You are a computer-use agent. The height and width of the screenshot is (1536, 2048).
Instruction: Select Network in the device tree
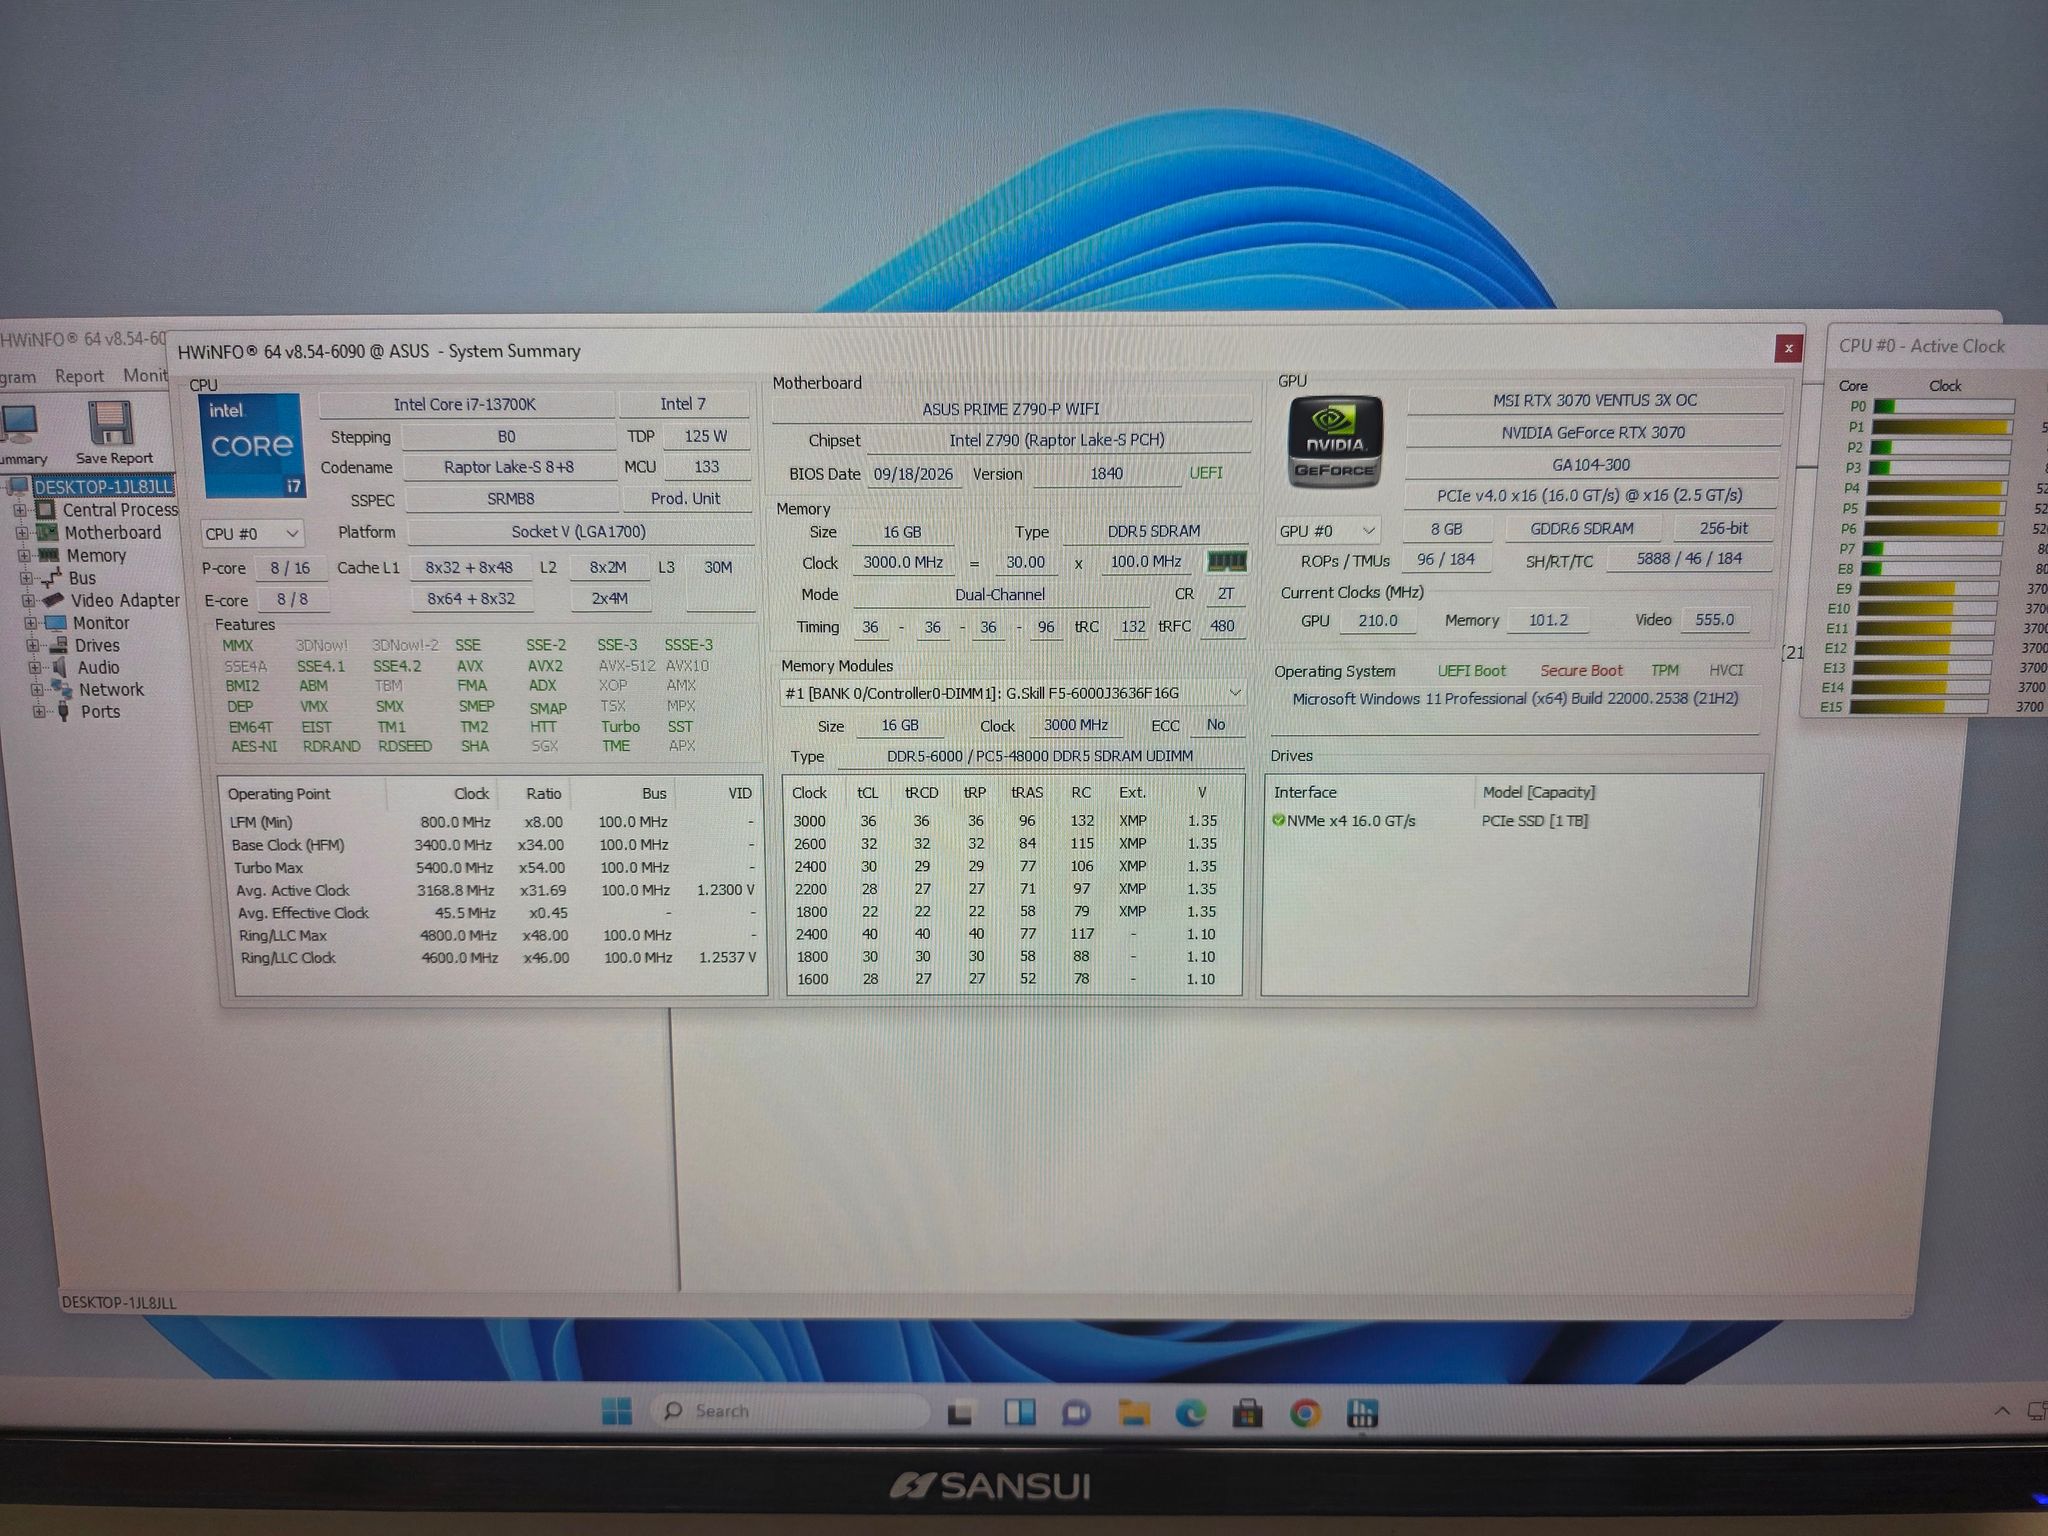[x=111, y=689]
